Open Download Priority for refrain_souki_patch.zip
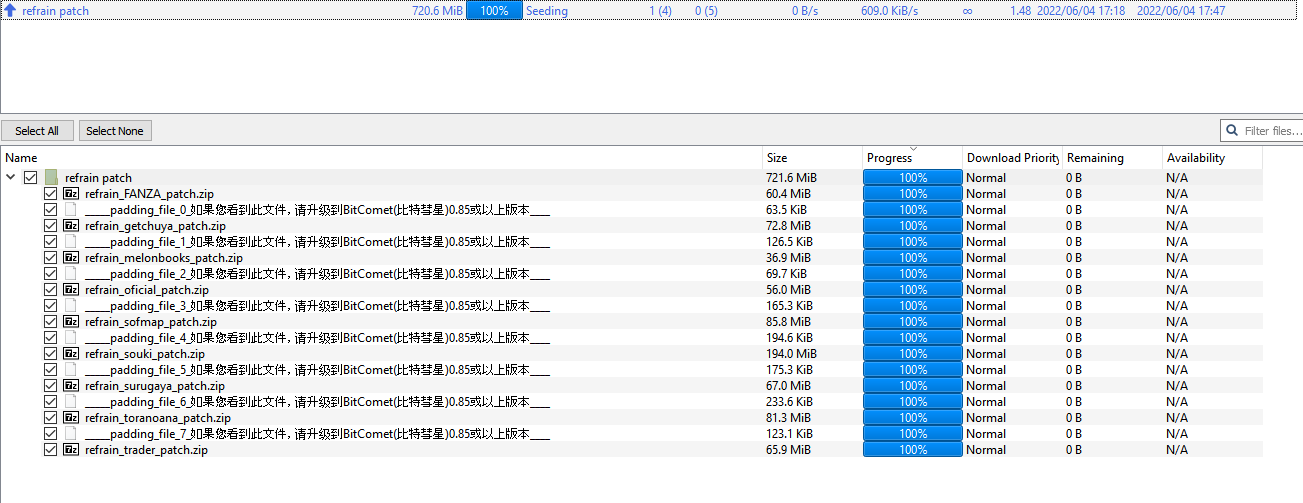This screenshot has width=1303, height=503. tap(1012, 354)
